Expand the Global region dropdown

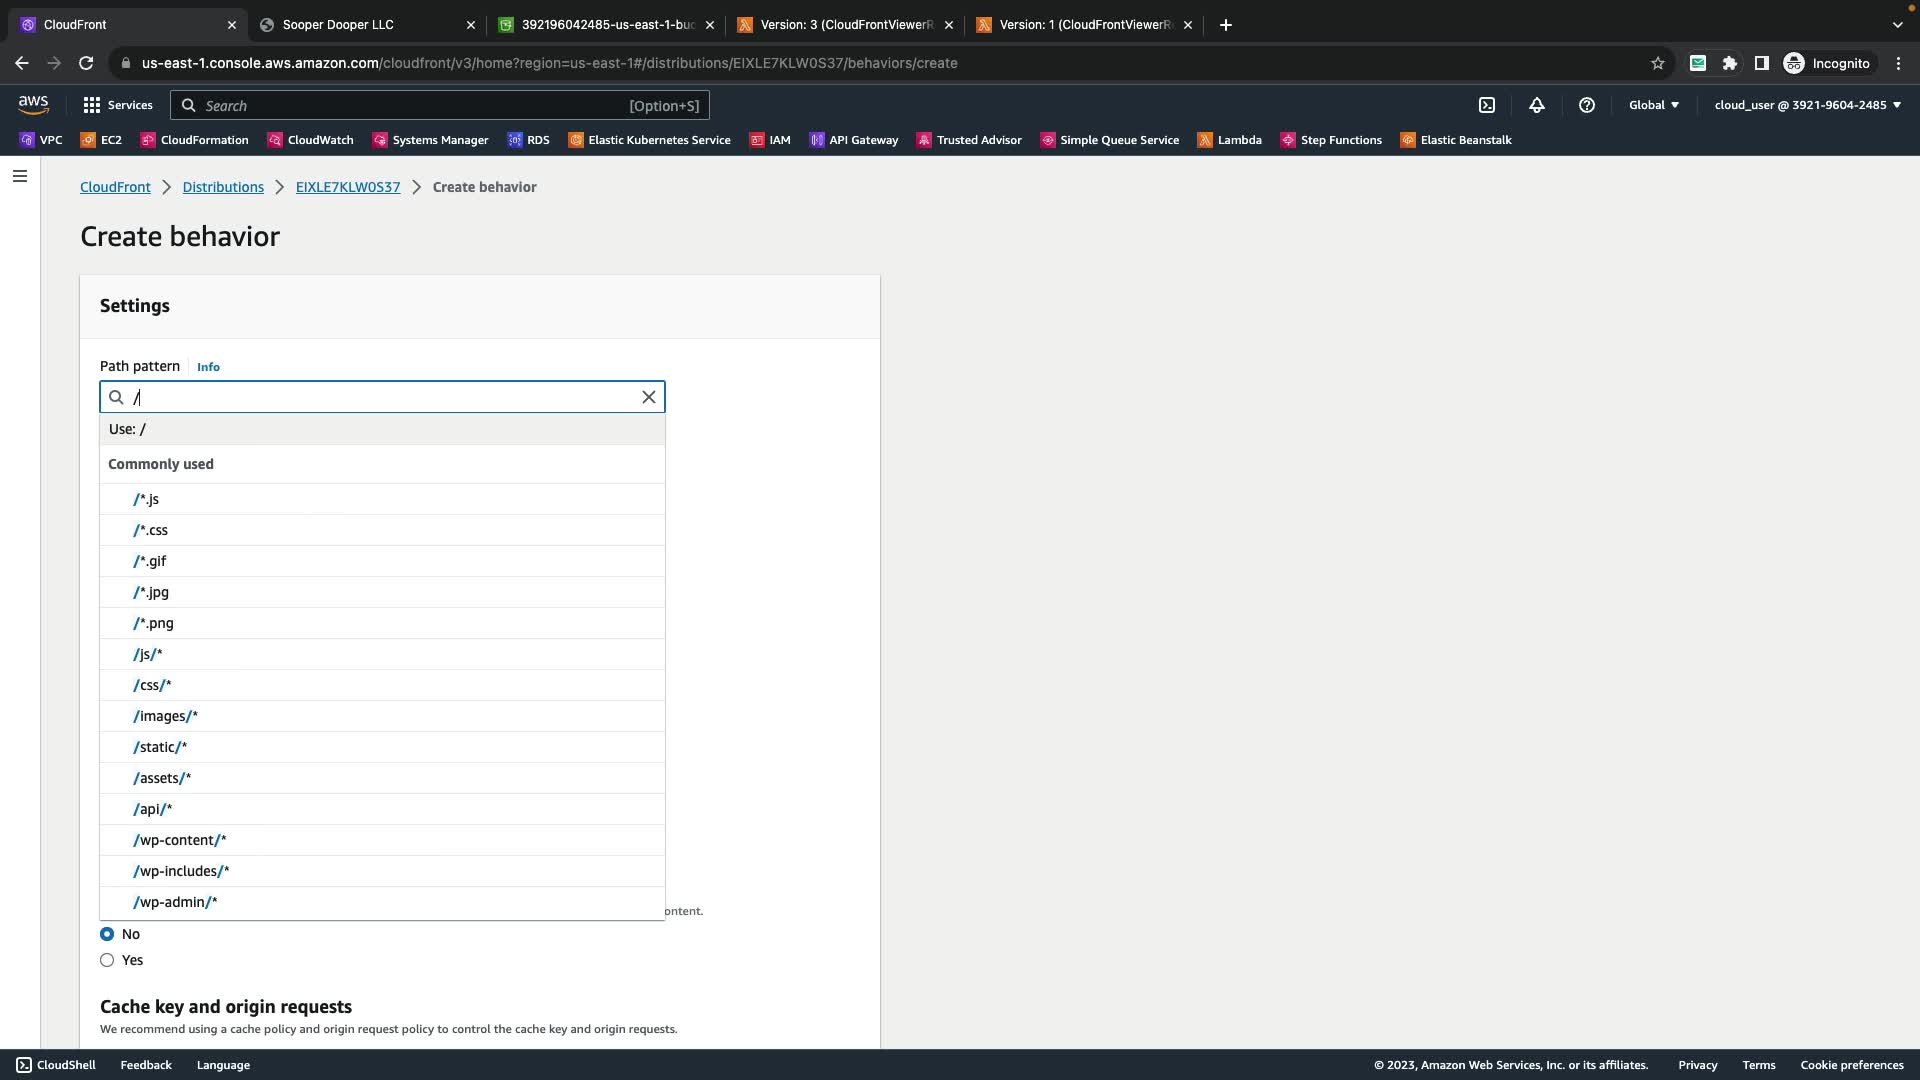1653,105
